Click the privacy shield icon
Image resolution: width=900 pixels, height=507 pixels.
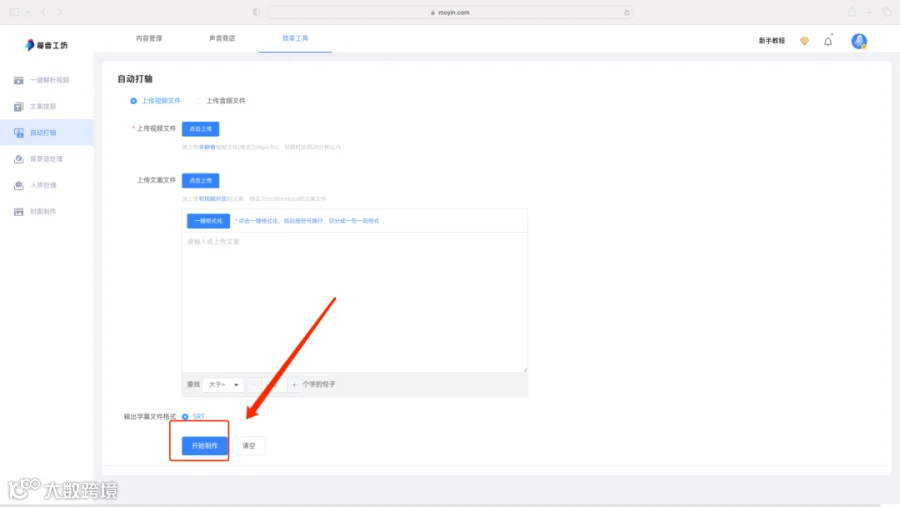click(x=256, y=12)
